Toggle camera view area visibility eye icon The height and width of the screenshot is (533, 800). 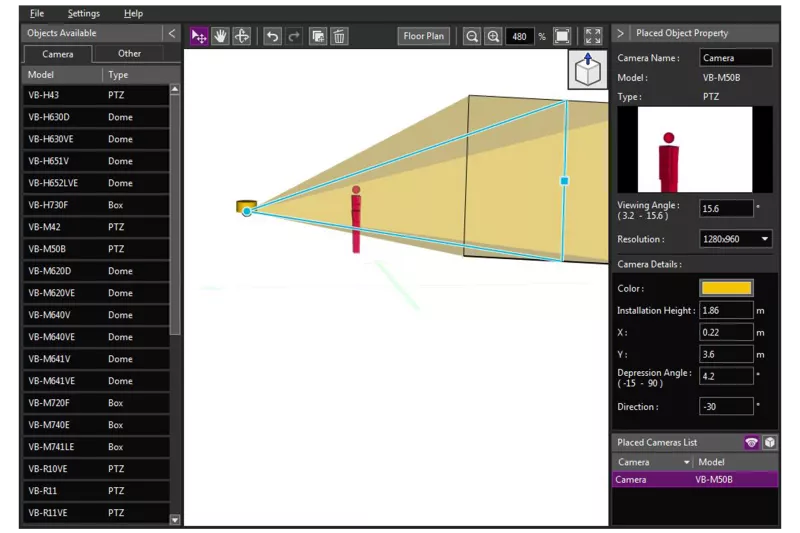coord(751,442)
